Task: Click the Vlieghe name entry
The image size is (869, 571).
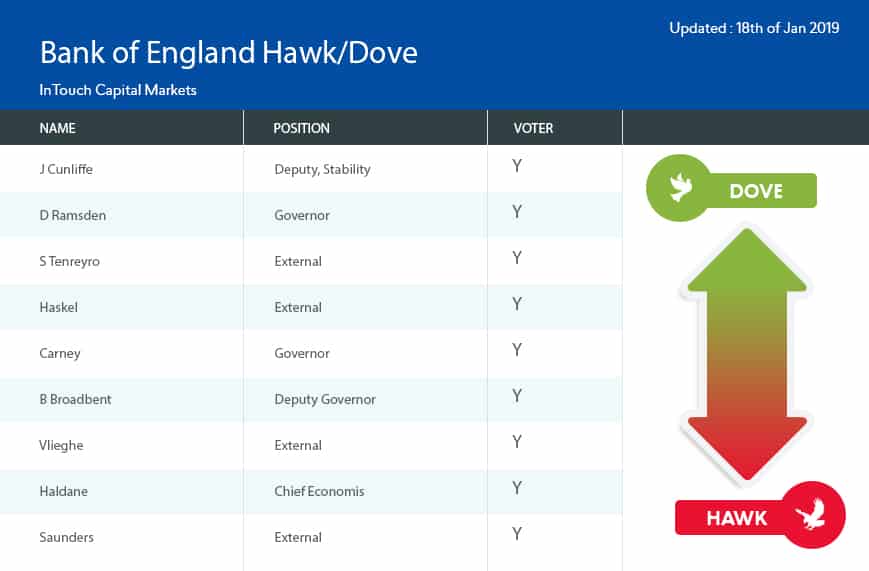Action: [x=61, y=445]
